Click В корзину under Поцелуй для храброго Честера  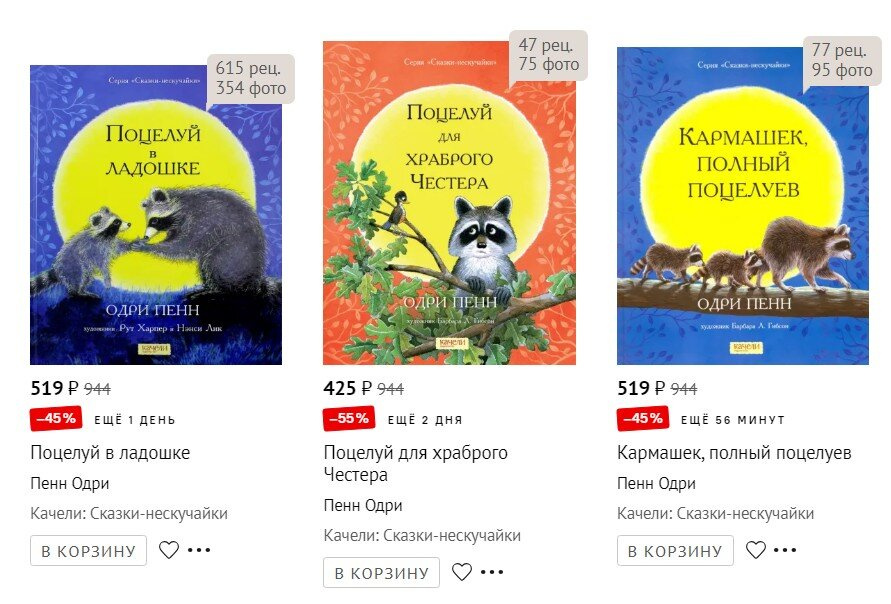pos(382,573)
